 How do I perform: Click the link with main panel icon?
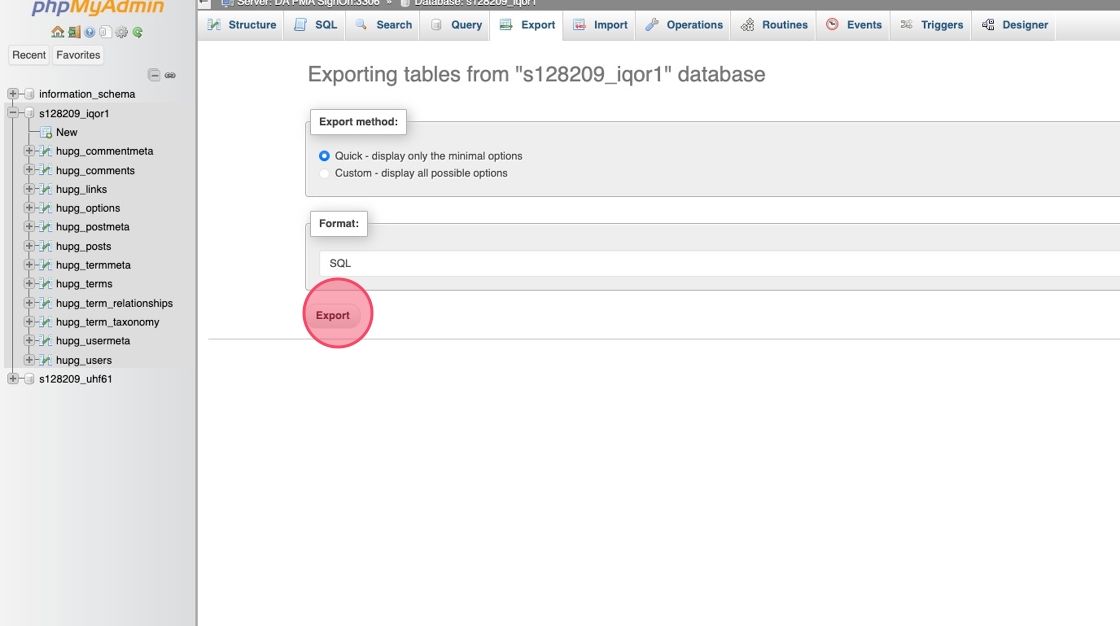(170, 75)
